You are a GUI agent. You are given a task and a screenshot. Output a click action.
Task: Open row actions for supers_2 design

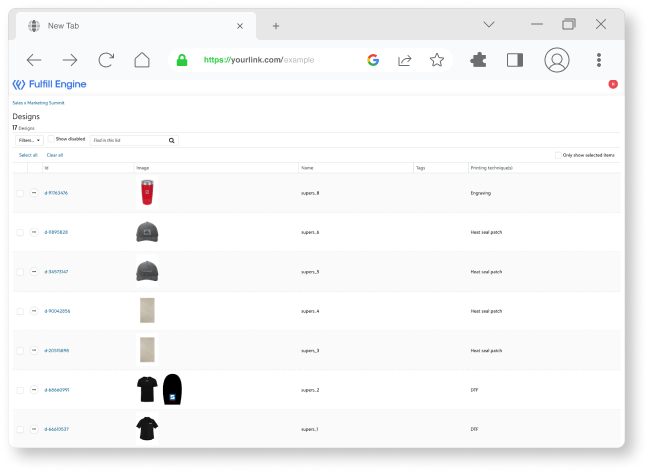point(34,390)
